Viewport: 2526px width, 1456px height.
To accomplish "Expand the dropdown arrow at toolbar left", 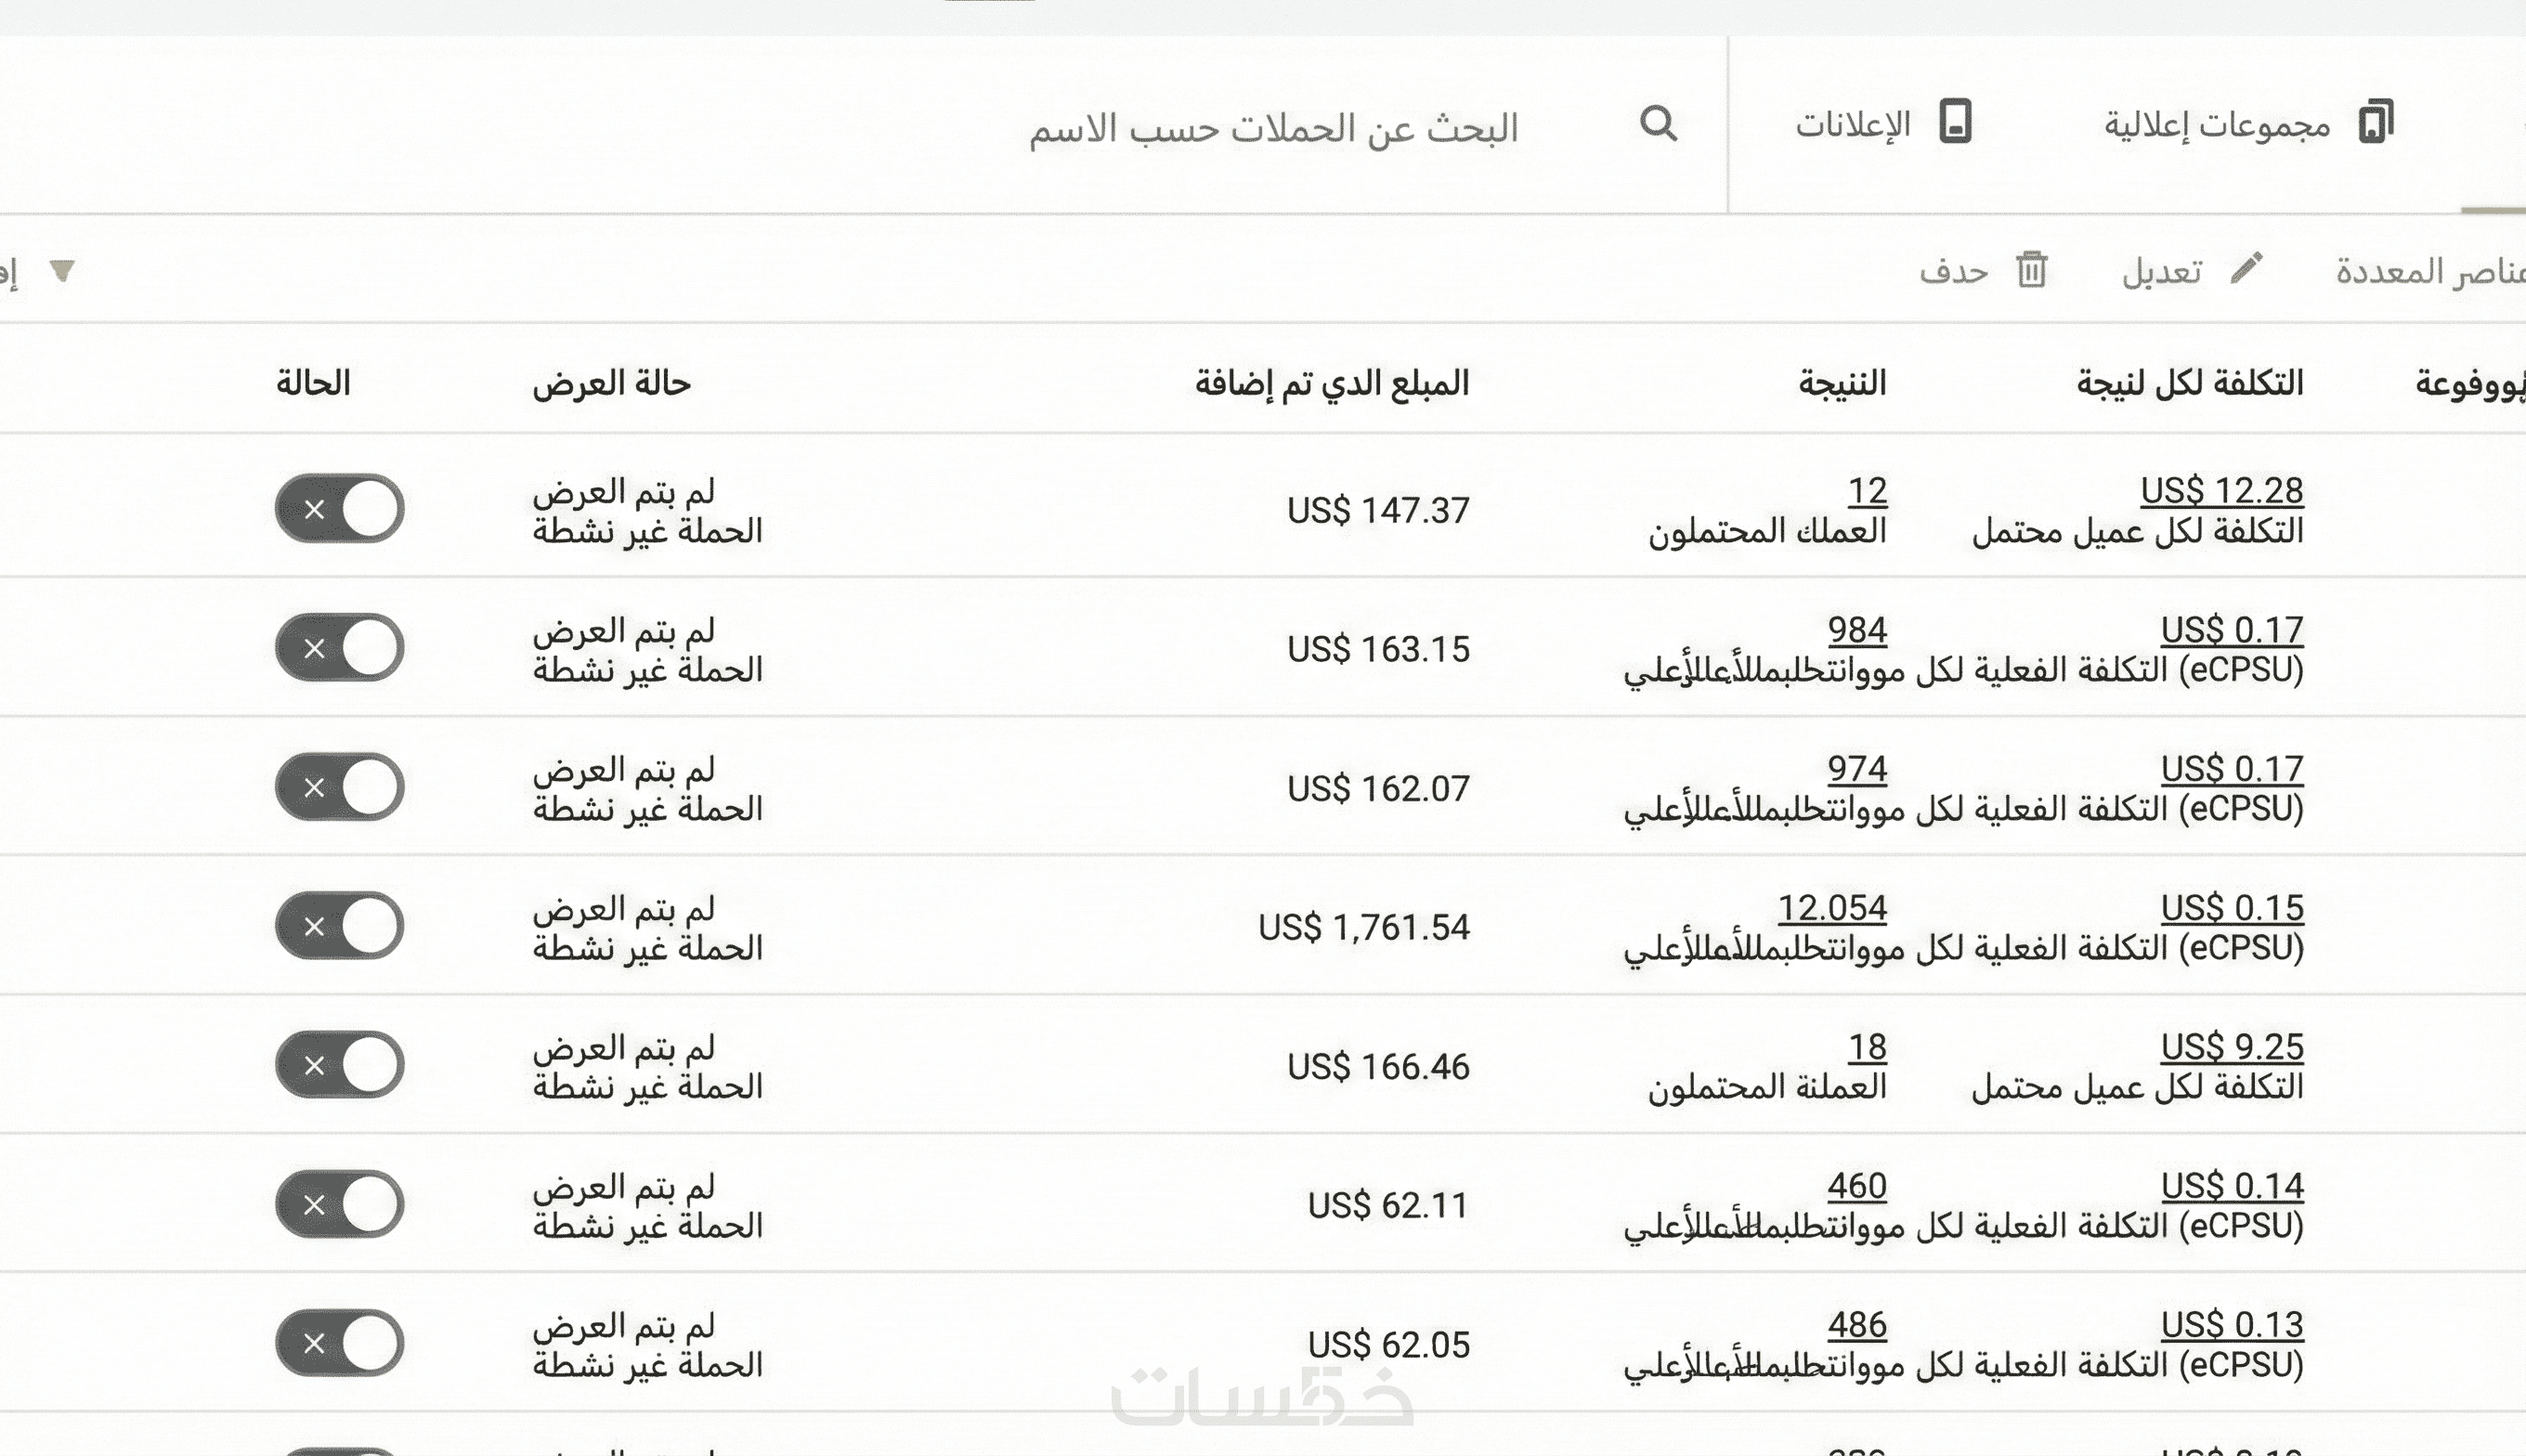I will point(62,270).
